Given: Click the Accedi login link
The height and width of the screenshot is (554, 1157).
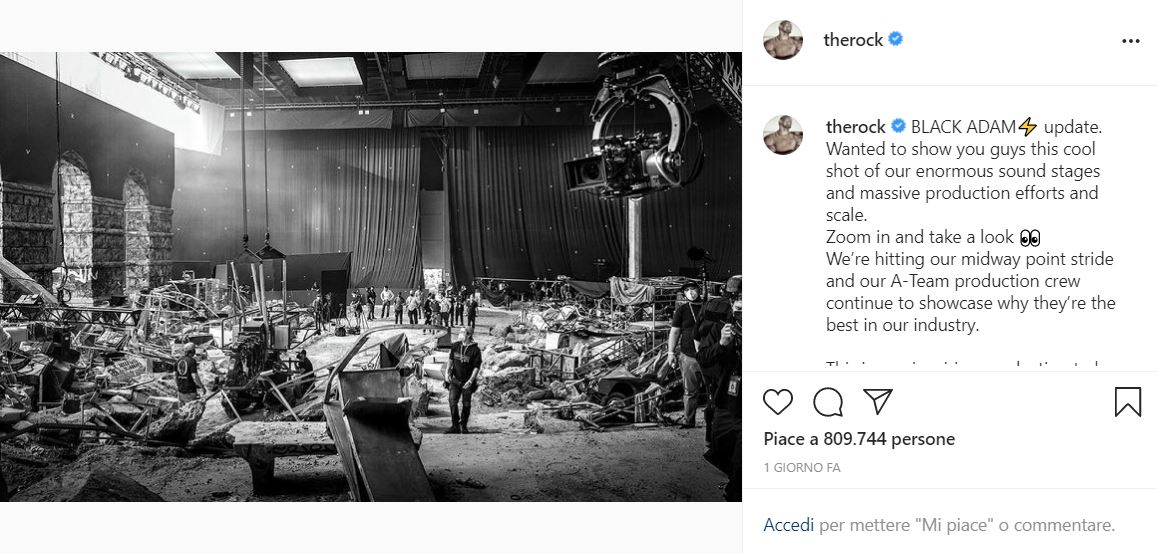Looking at the screenshot, I should coord(789,525).
